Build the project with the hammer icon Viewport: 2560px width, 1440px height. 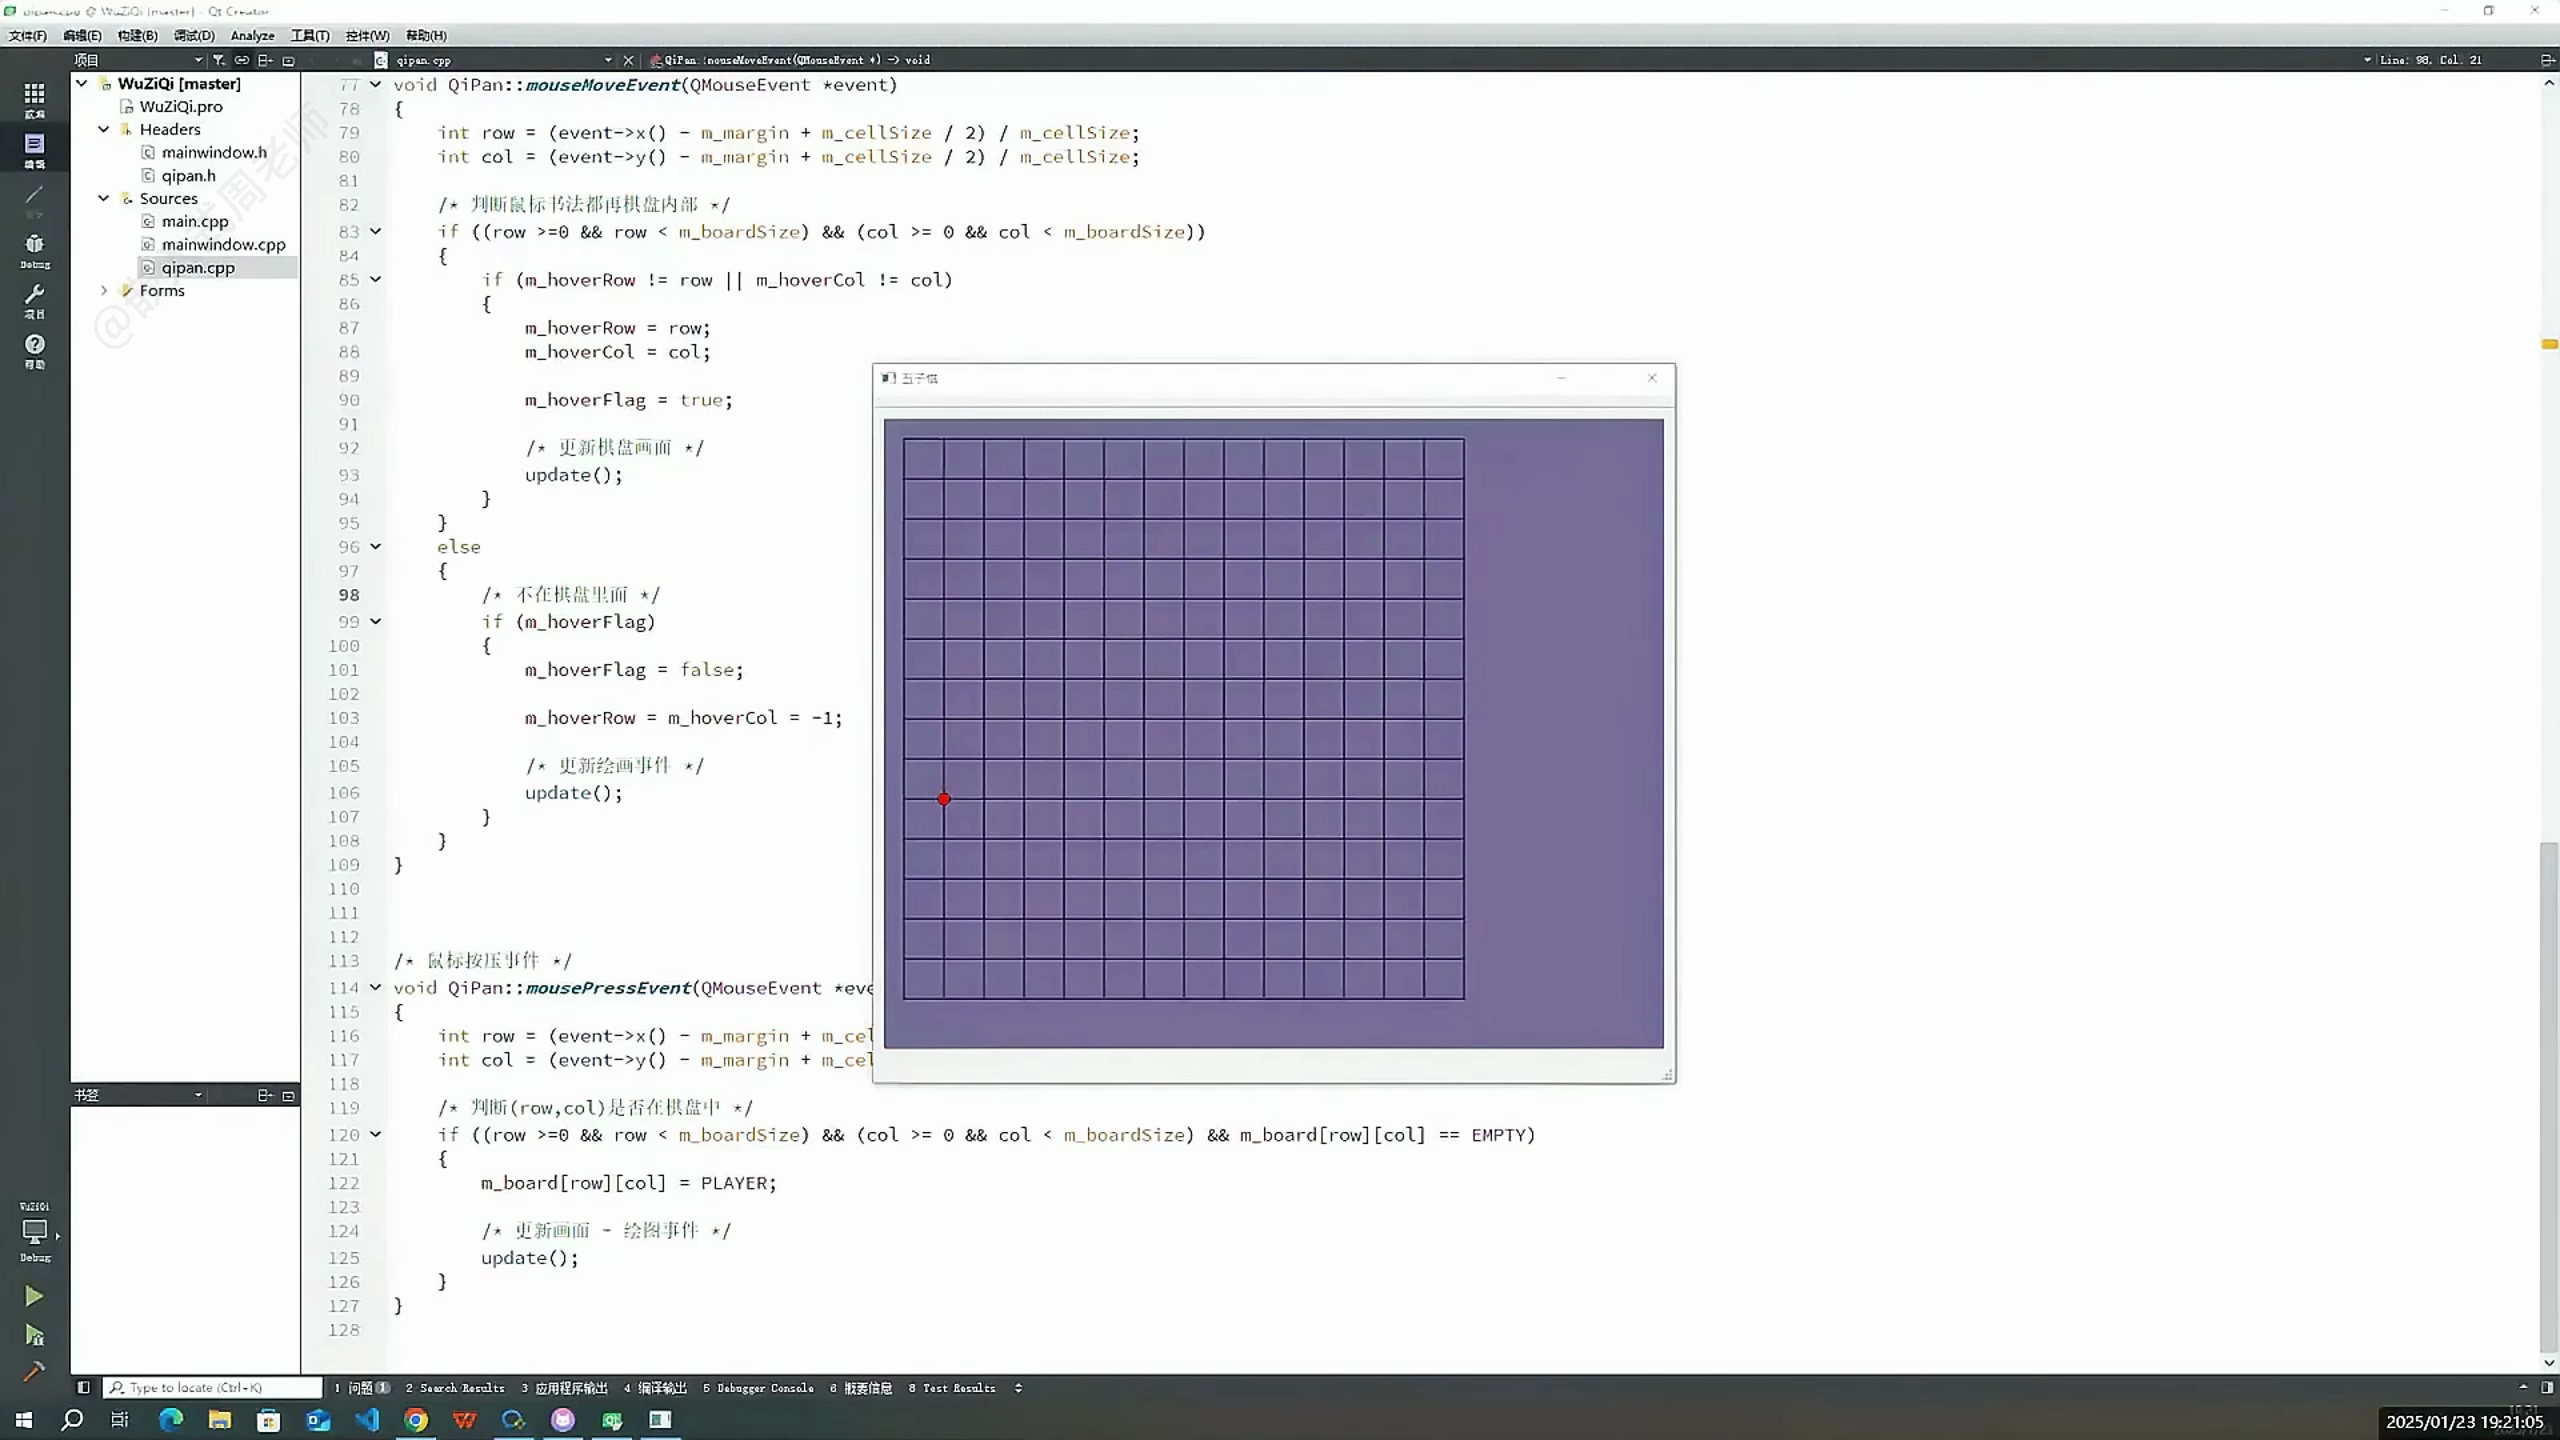click(34, 1372)
